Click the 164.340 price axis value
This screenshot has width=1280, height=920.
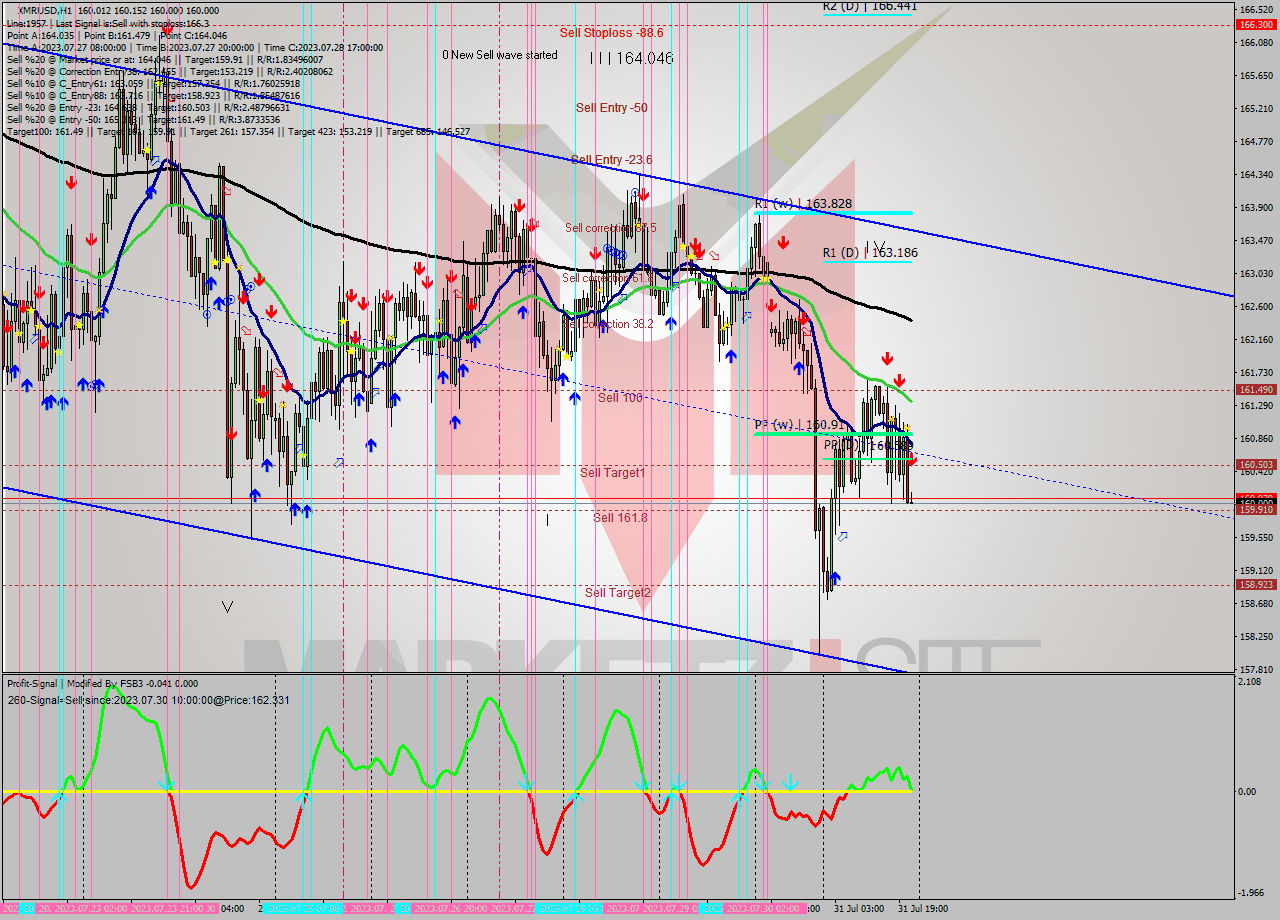pyautogui.click(x=1254, y=174)
